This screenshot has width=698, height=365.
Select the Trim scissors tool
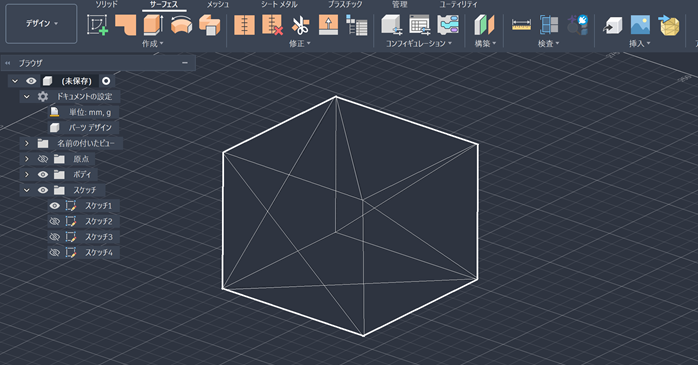300,25
